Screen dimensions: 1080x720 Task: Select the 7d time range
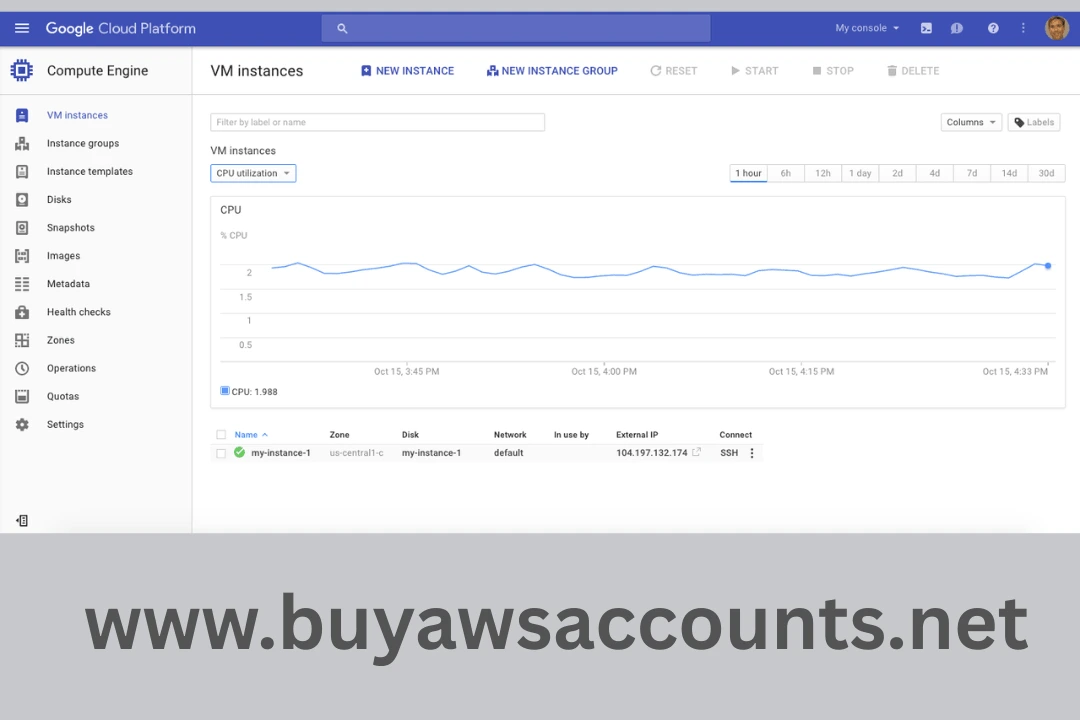[972, 173]
